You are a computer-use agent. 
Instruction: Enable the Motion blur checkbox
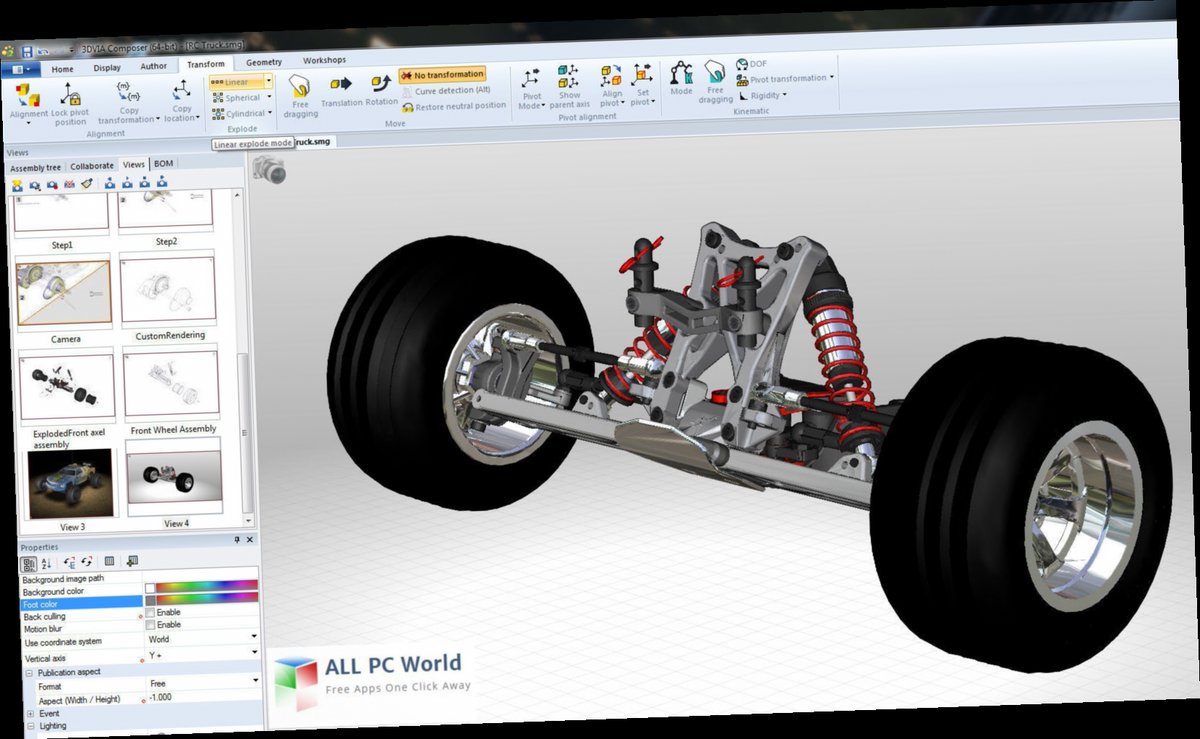pos(150,624)
